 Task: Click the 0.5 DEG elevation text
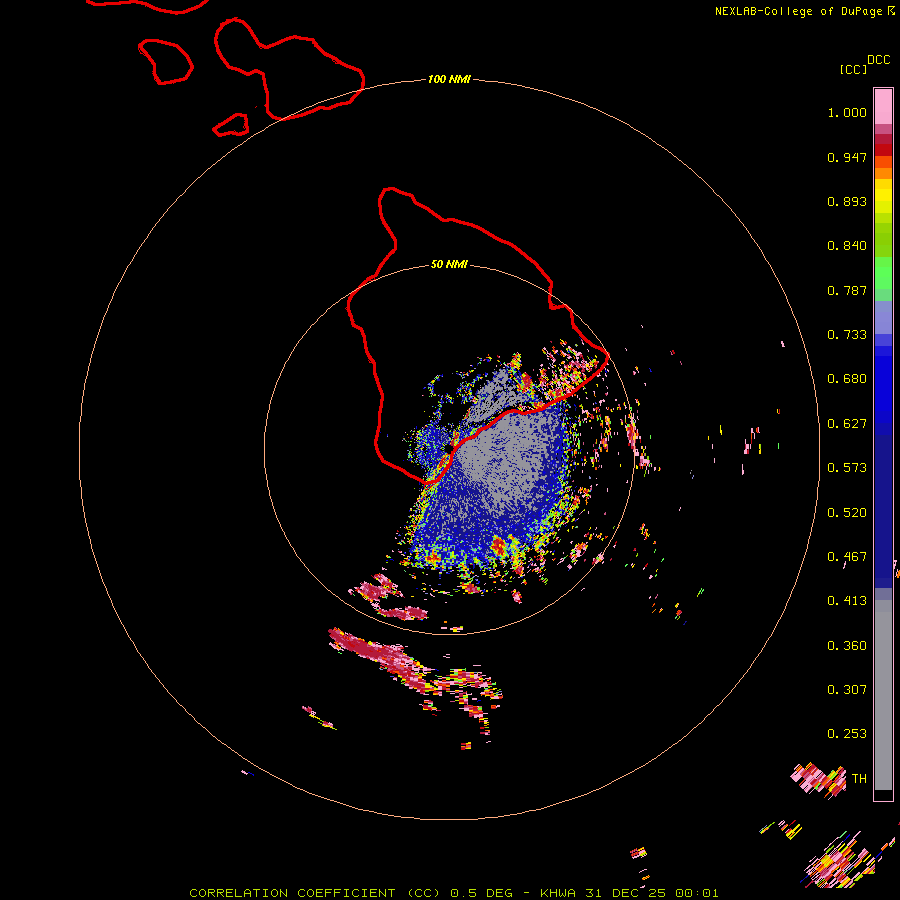click(483, 893)
